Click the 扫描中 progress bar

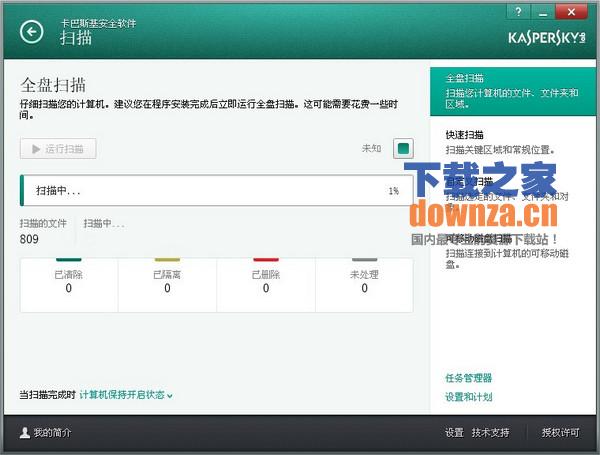coord(217,191)
